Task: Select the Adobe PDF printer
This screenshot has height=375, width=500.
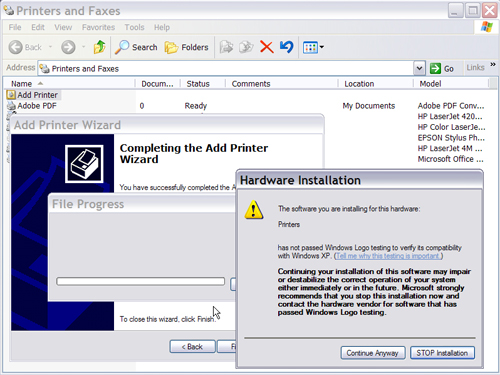Action: (32, 106)
